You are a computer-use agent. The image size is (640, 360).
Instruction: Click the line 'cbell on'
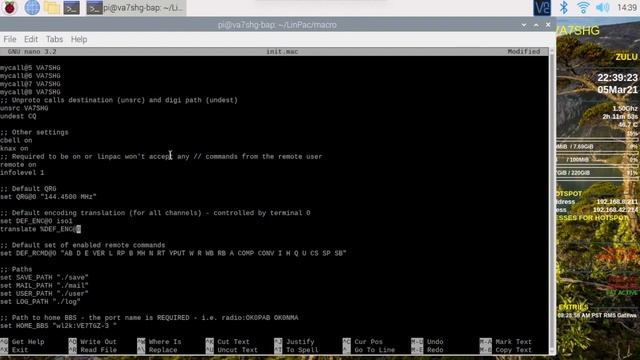click(16, 140)
